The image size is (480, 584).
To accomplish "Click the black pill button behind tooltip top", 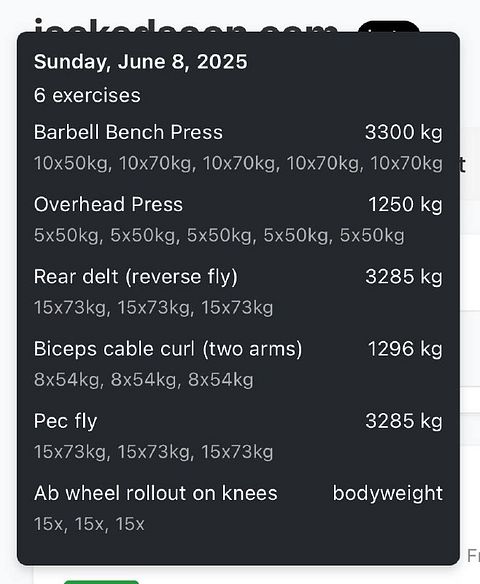I will click(388, 26).
